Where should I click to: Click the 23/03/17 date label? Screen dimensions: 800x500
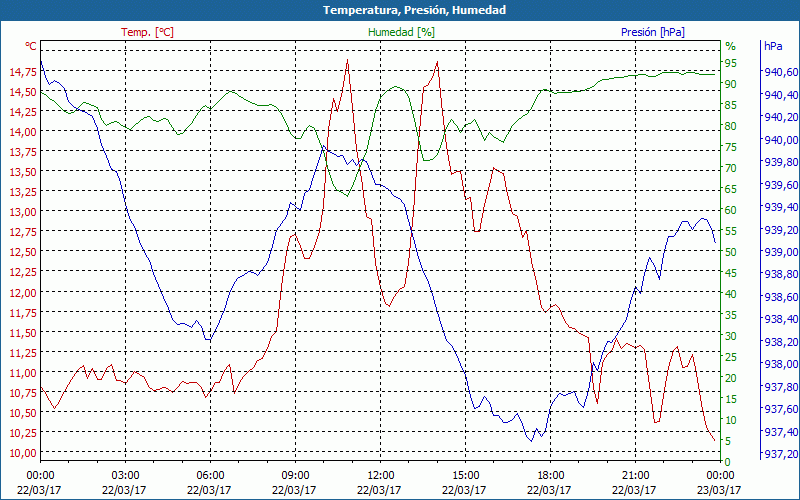click(x=719, y=490)
